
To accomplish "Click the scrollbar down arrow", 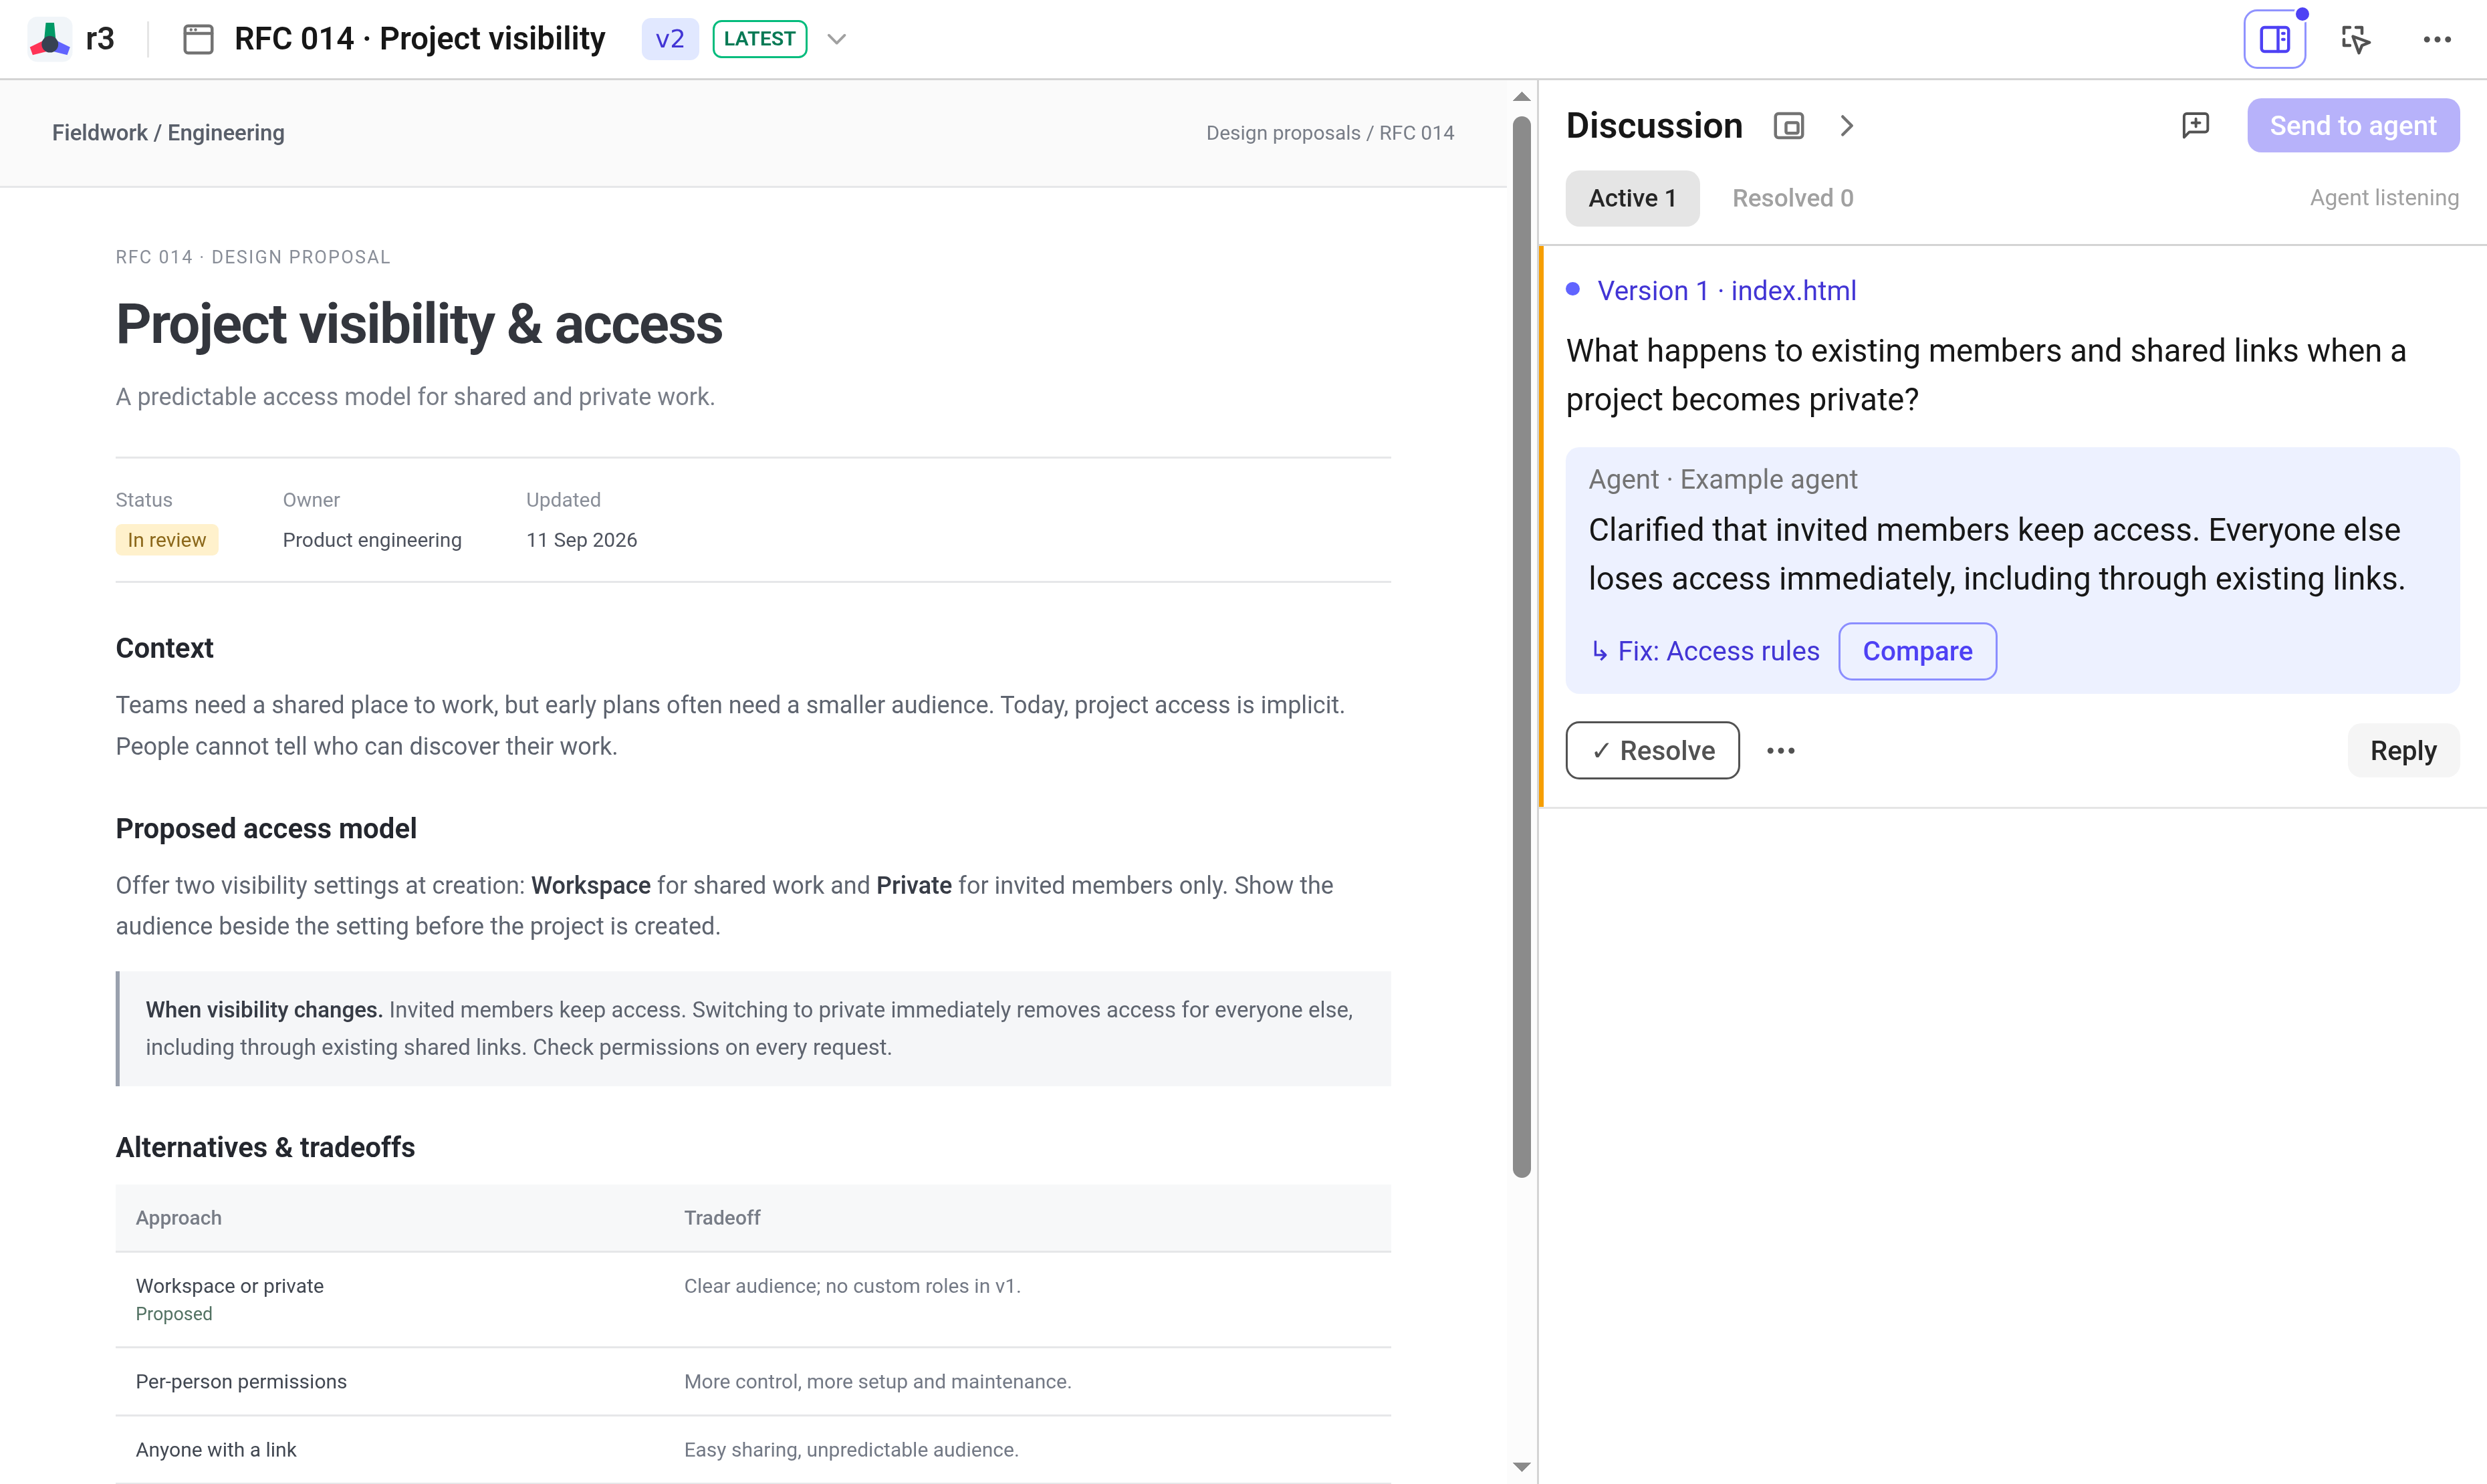I will [1521, 1466].
